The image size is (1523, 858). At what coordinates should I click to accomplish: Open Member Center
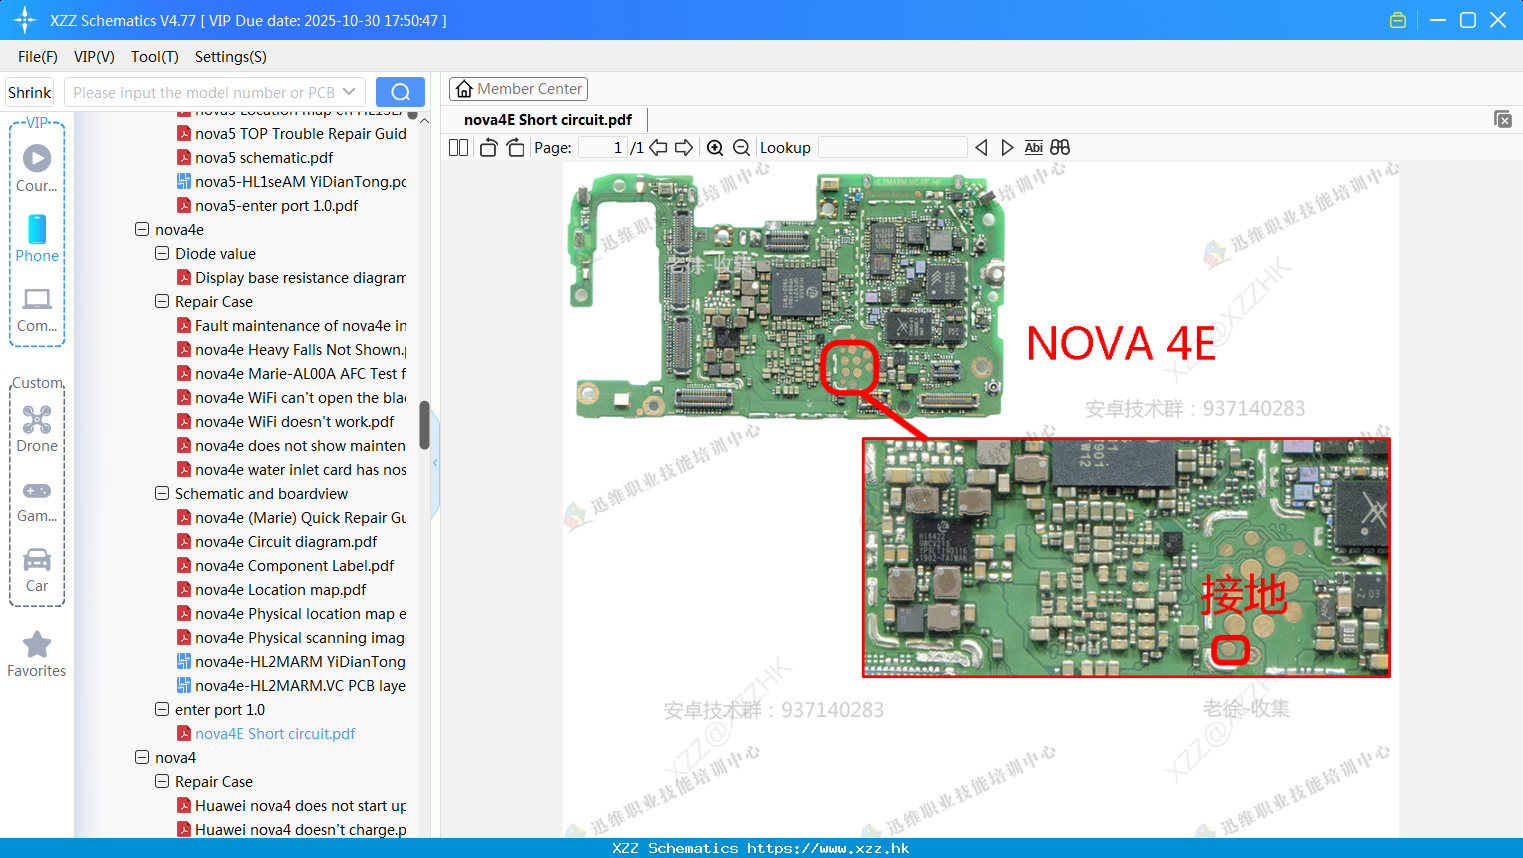[x=518, y=89]
